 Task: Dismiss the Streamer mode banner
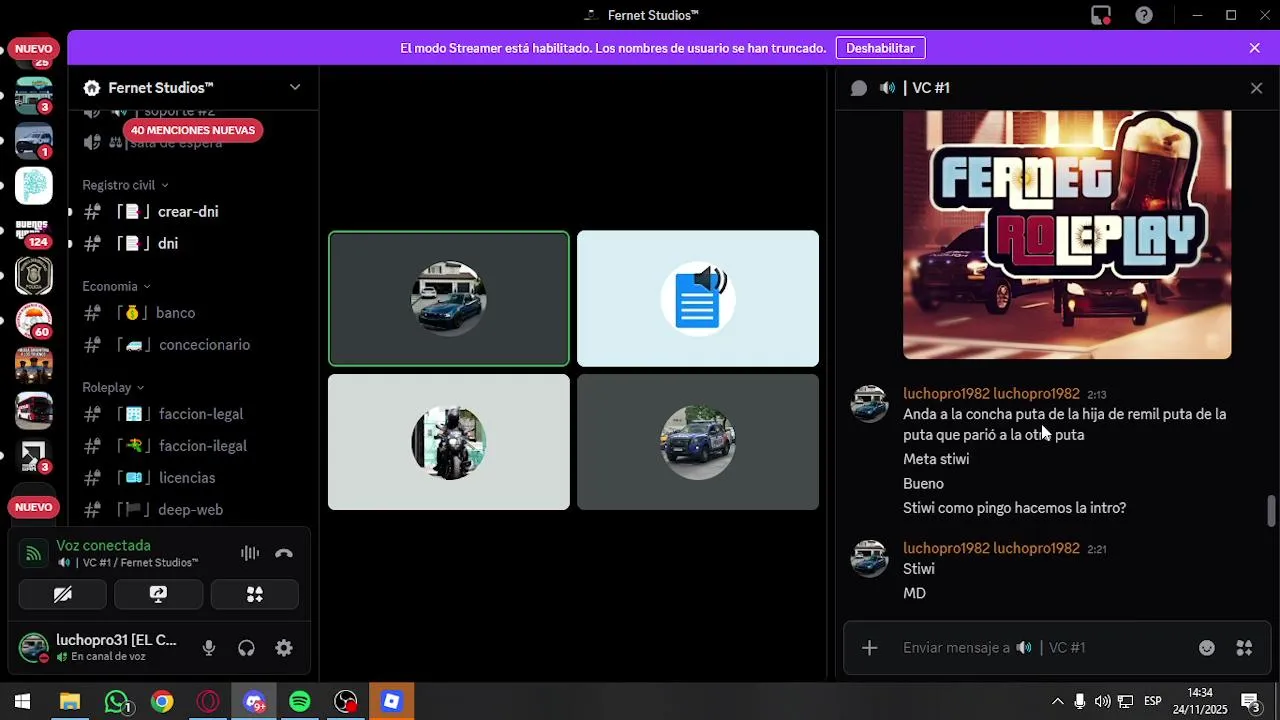(1255, 48)
